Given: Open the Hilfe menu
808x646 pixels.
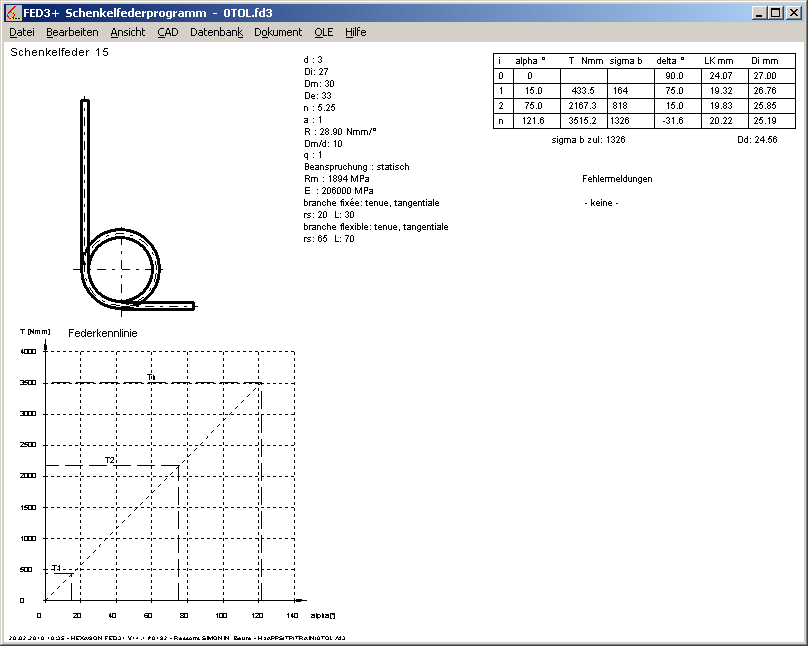Looking at the screenshot, I should 356,32.
